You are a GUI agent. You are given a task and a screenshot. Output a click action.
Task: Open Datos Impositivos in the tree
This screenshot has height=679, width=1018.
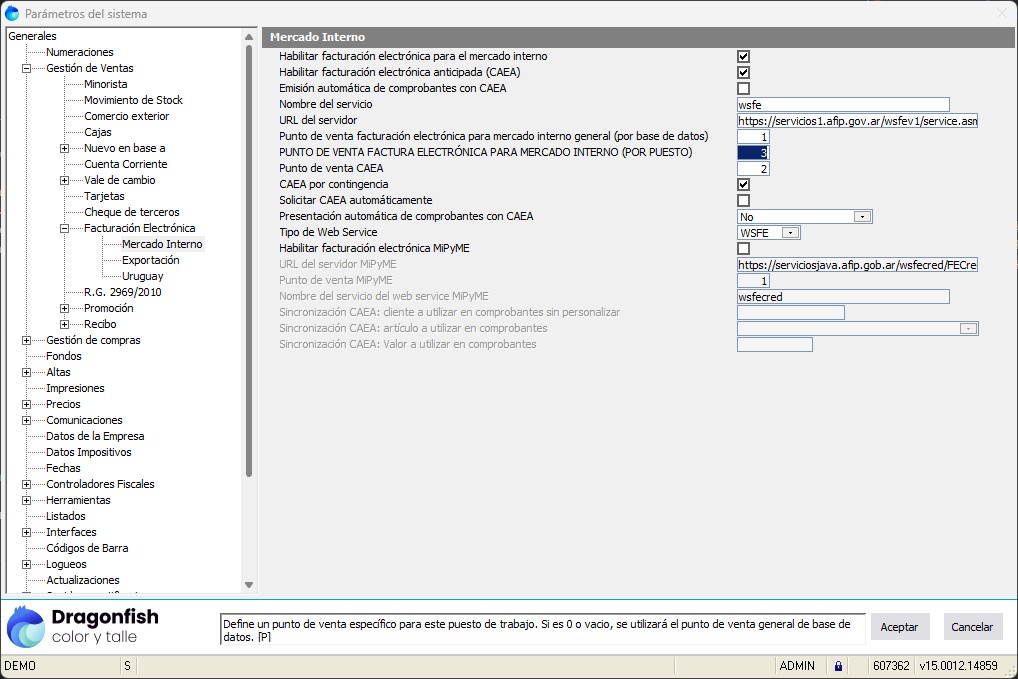coord(88,452)
